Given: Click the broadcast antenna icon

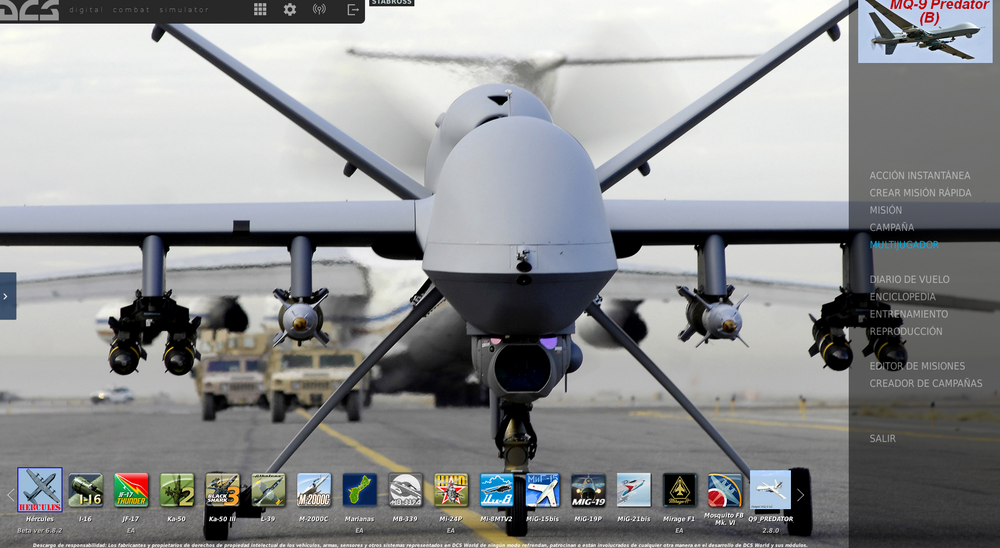Looking at the screenshot, I should (x=320, y=9).
